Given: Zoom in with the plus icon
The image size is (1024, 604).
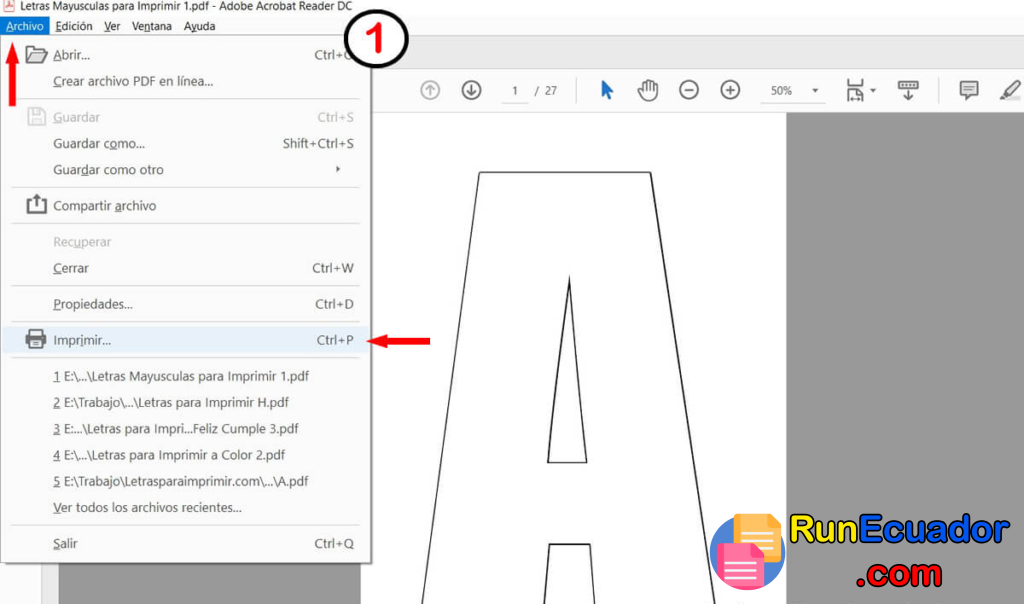Looking at the screenshot, I should click(x=729, y=90).
